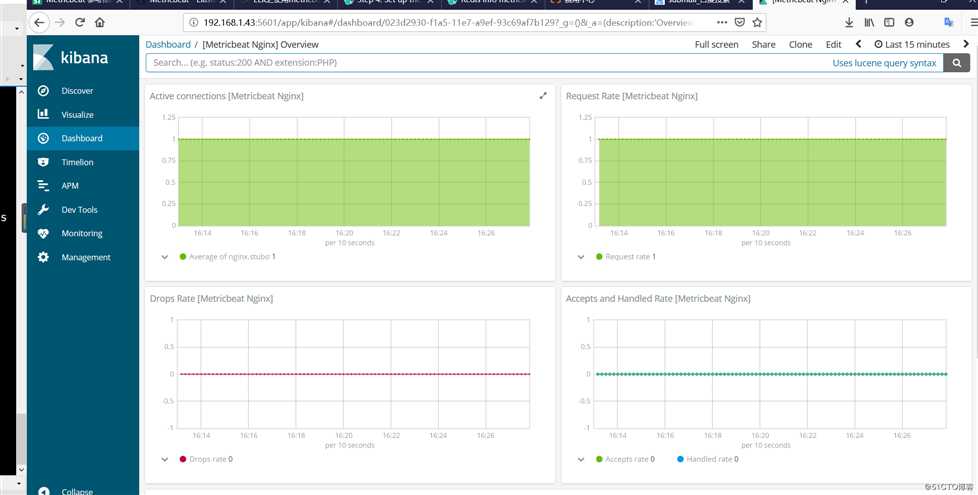Click the Average of nginx.stubs legend label
Viewport: 978px width, 495px height.
[x=232, y=257]
